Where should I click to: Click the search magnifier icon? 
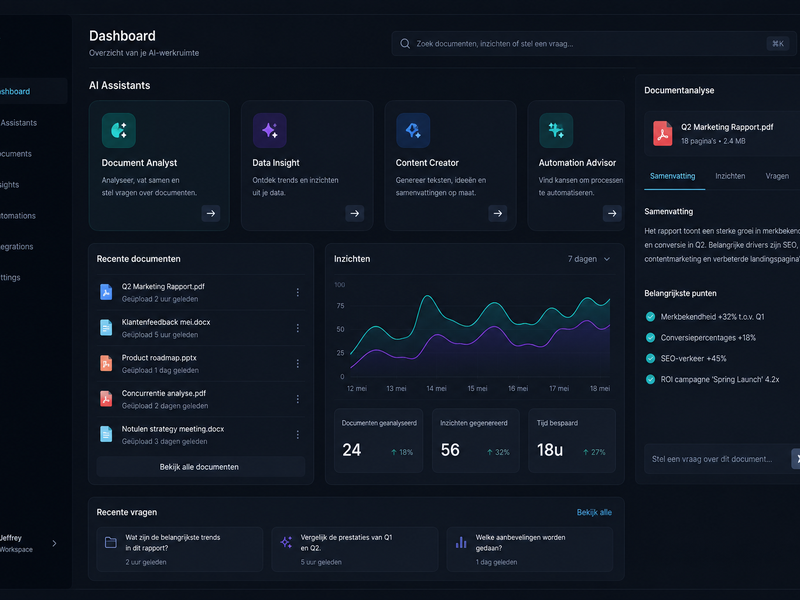tap(405, 44)
